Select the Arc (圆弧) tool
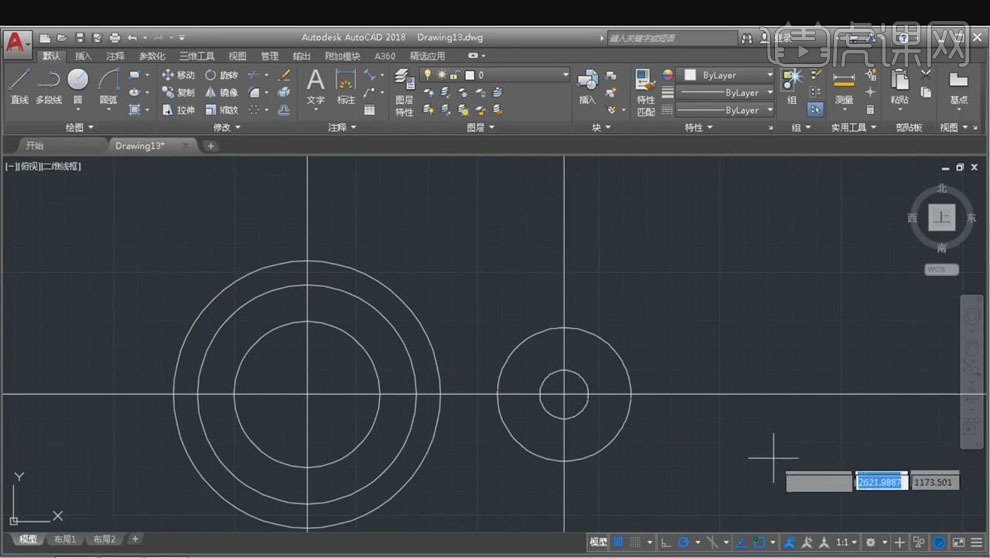The image size is (990, 558). (x=108, y=86)
